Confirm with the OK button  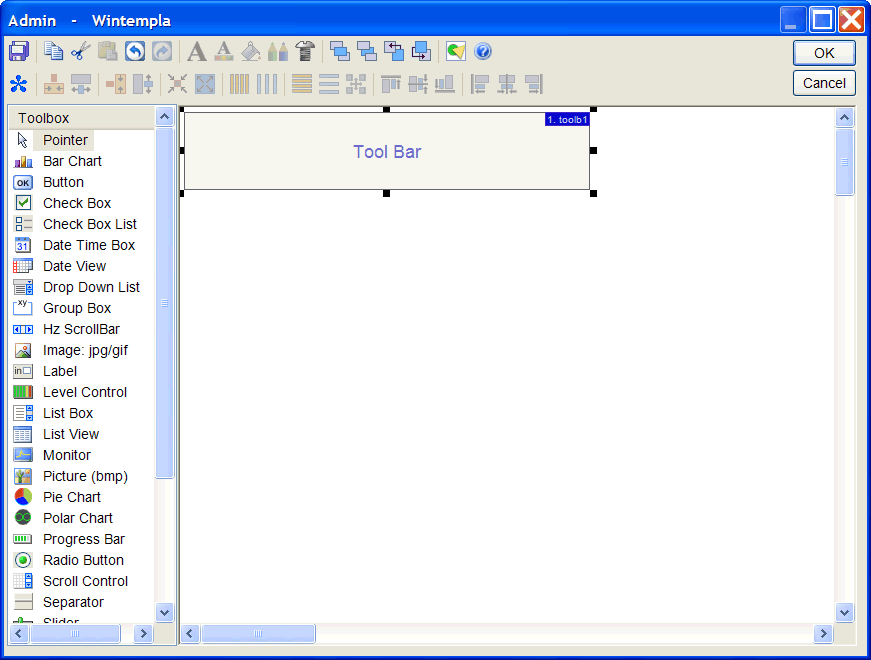[x=824, y=53]
